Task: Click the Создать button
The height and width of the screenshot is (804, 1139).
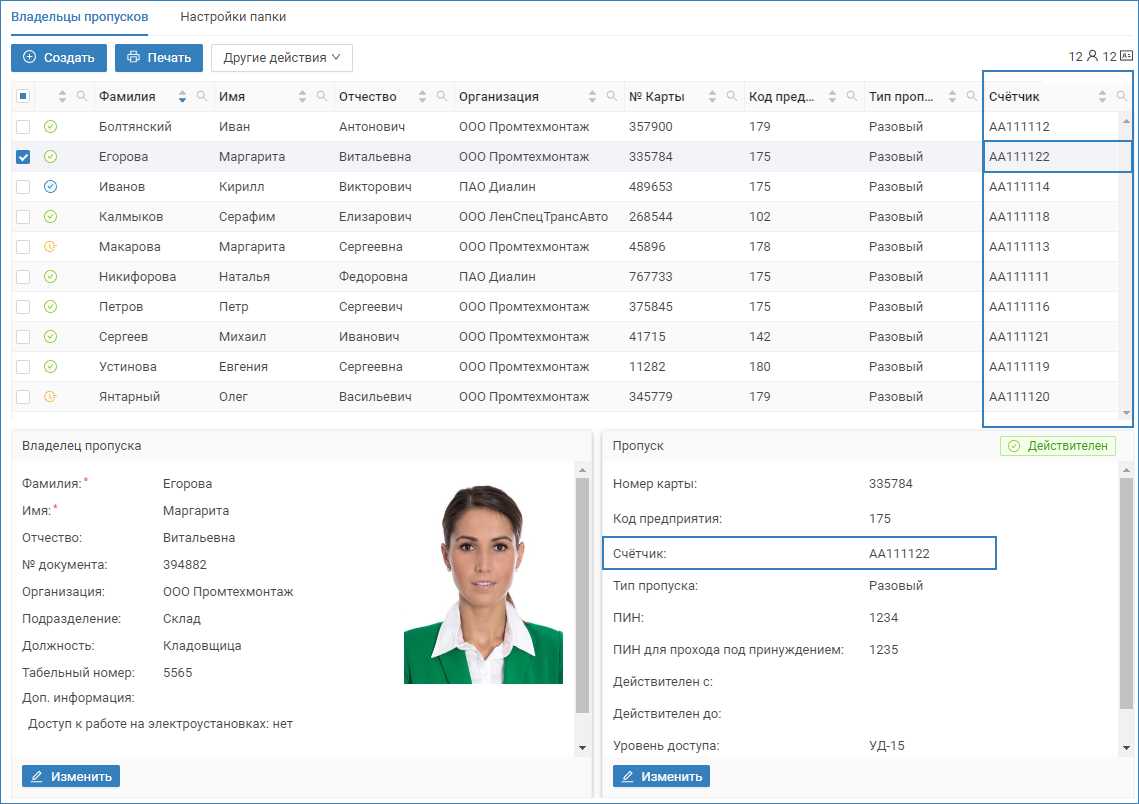Action: (59, 58)
